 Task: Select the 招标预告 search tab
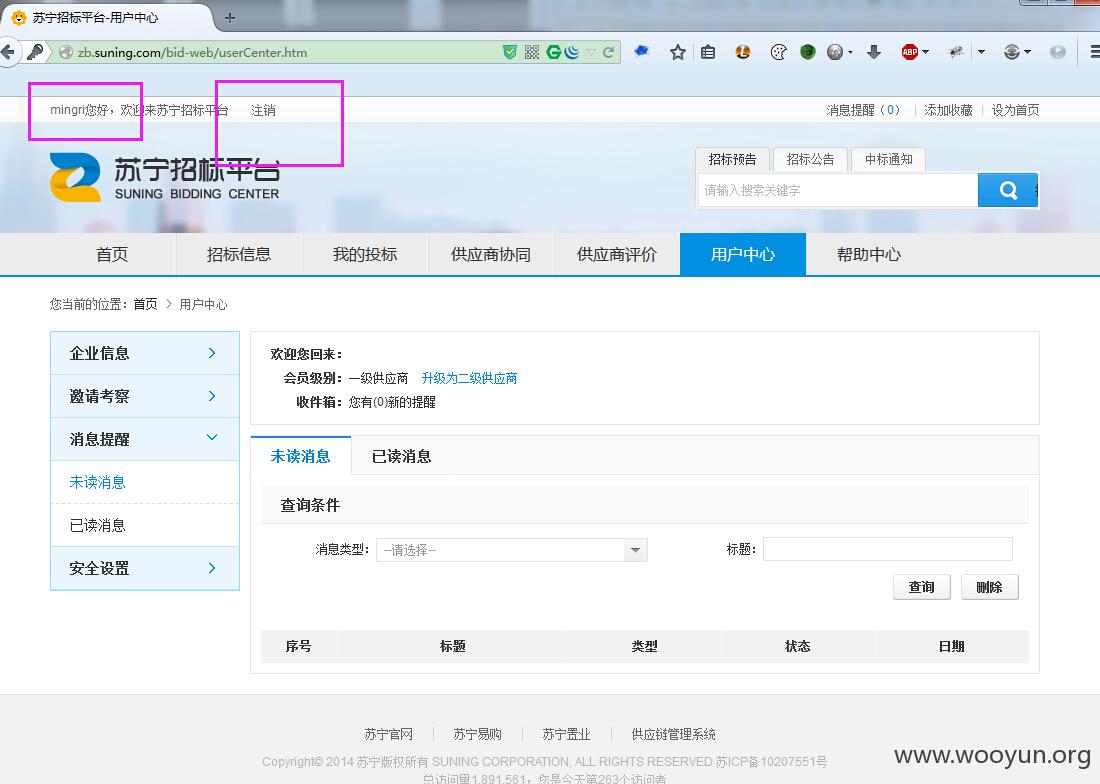click(x=732, y=159)
